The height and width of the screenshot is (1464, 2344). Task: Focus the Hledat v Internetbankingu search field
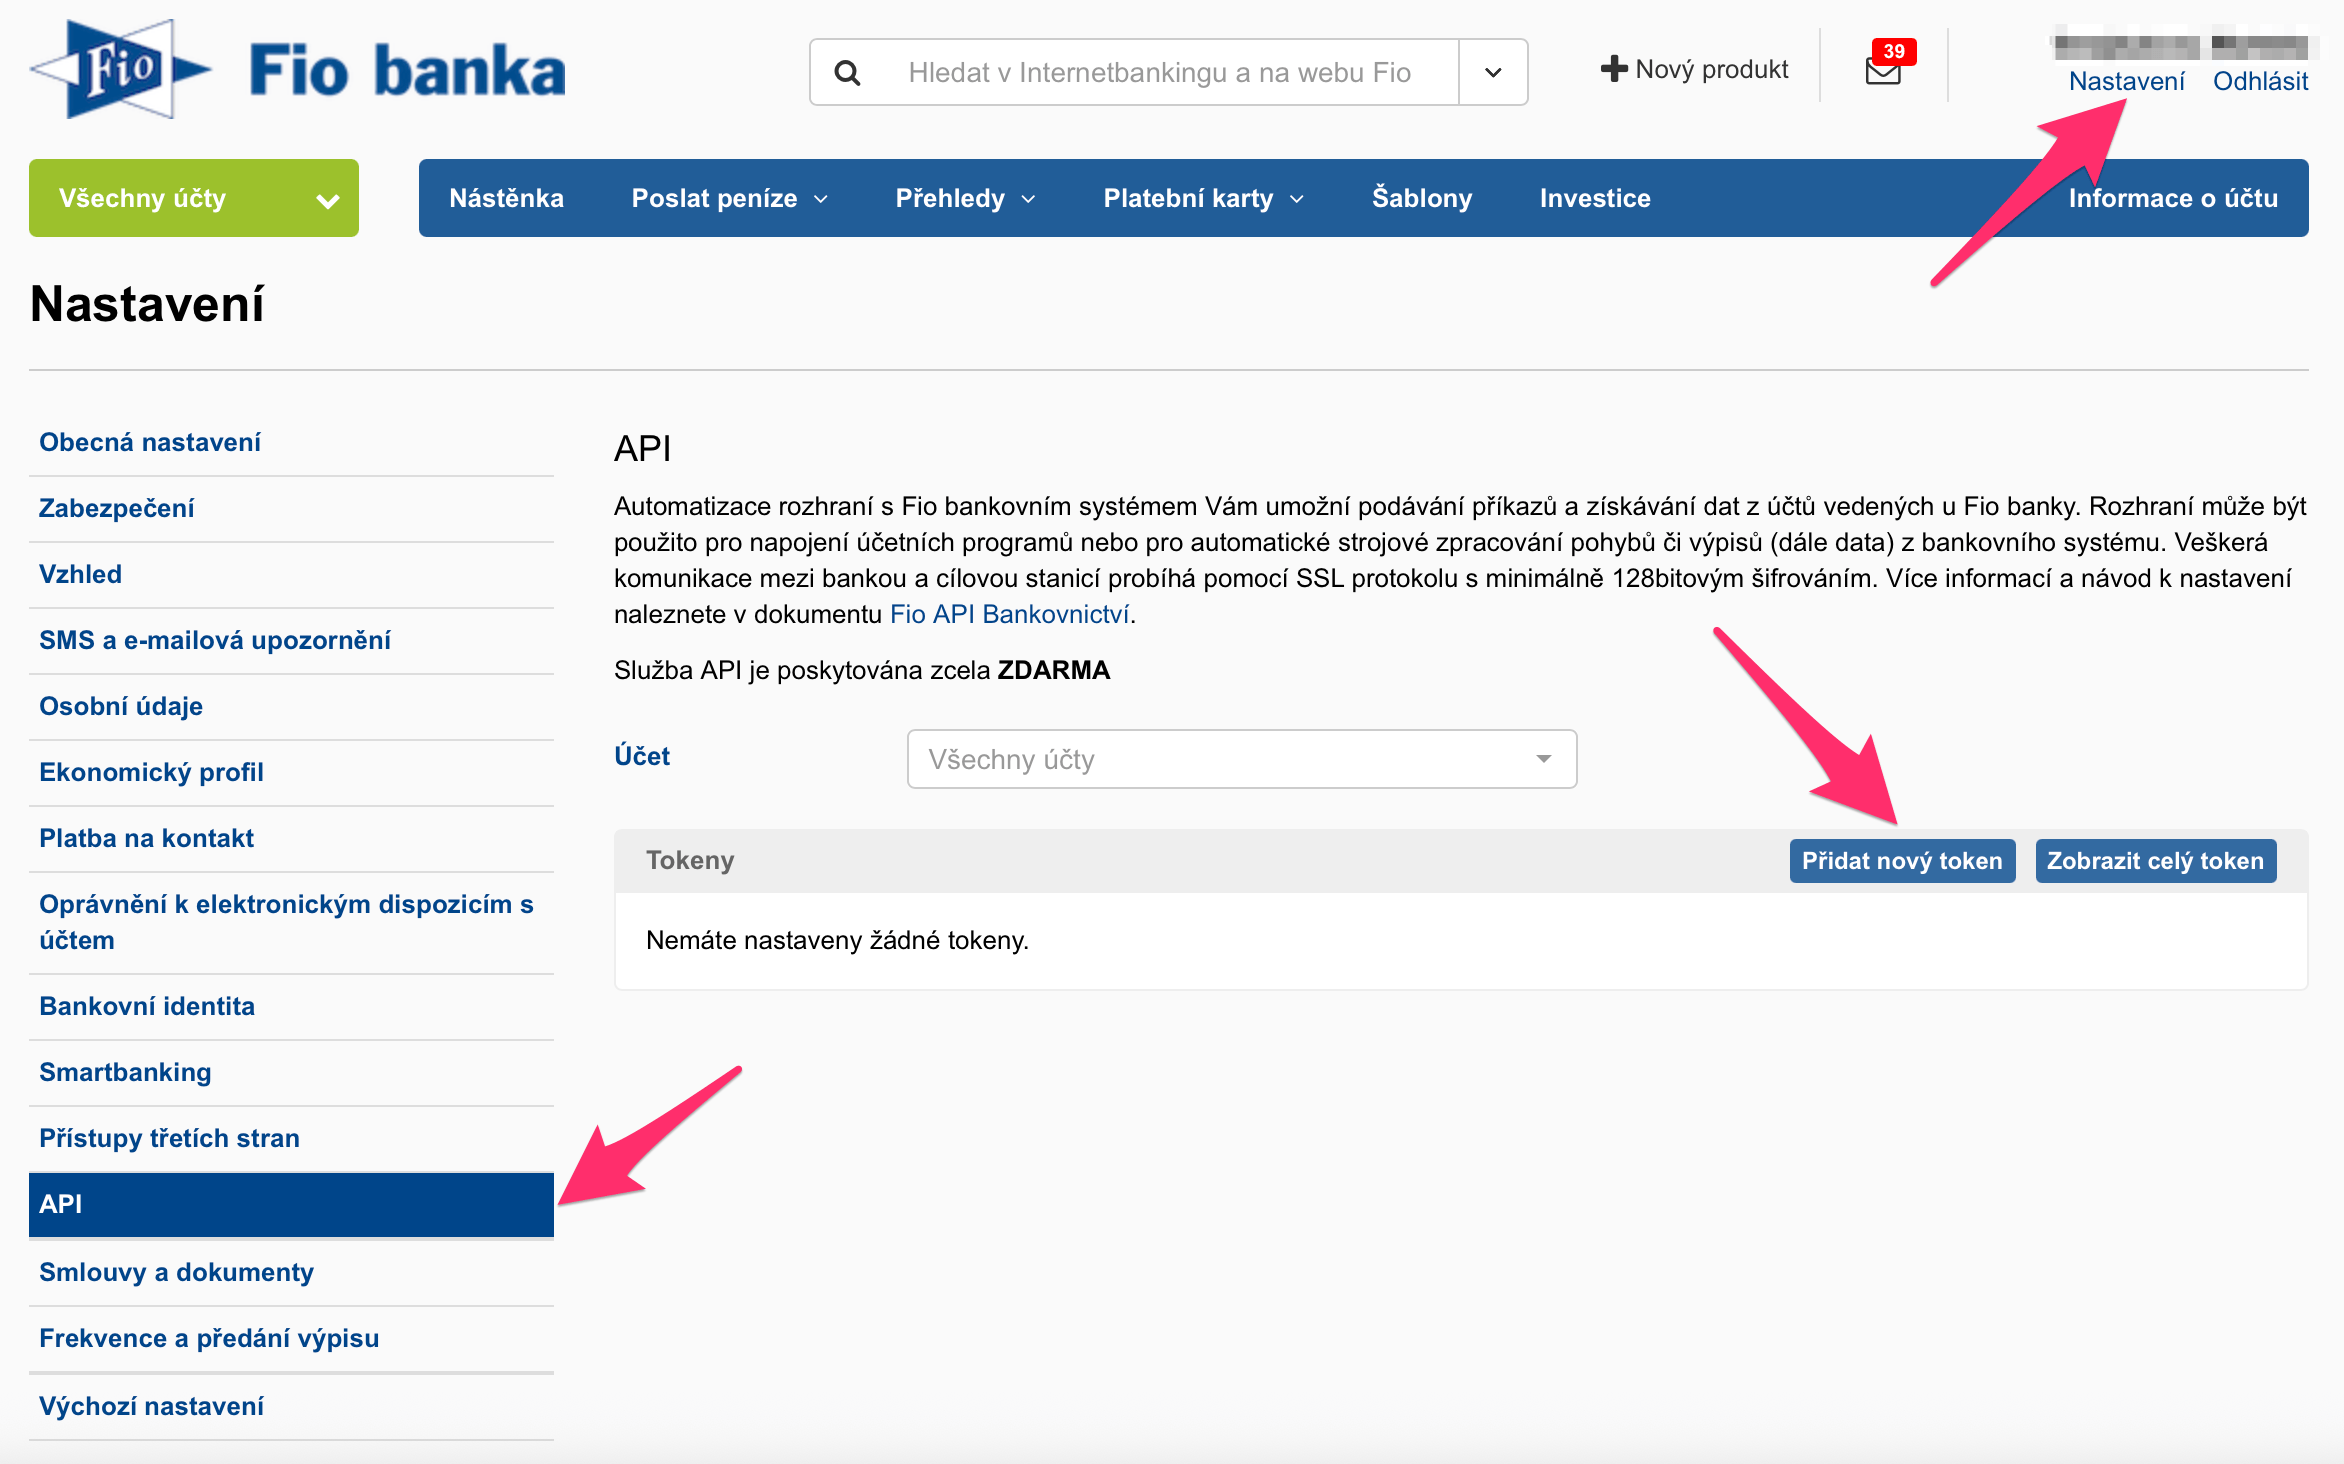[1160, 72]
